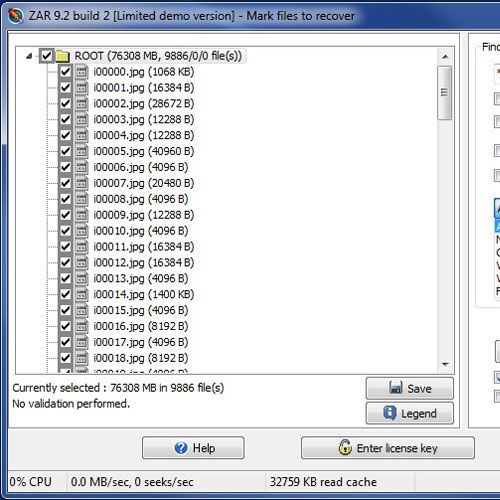Click the '0% CPU' status bar entry

point(30,482)
